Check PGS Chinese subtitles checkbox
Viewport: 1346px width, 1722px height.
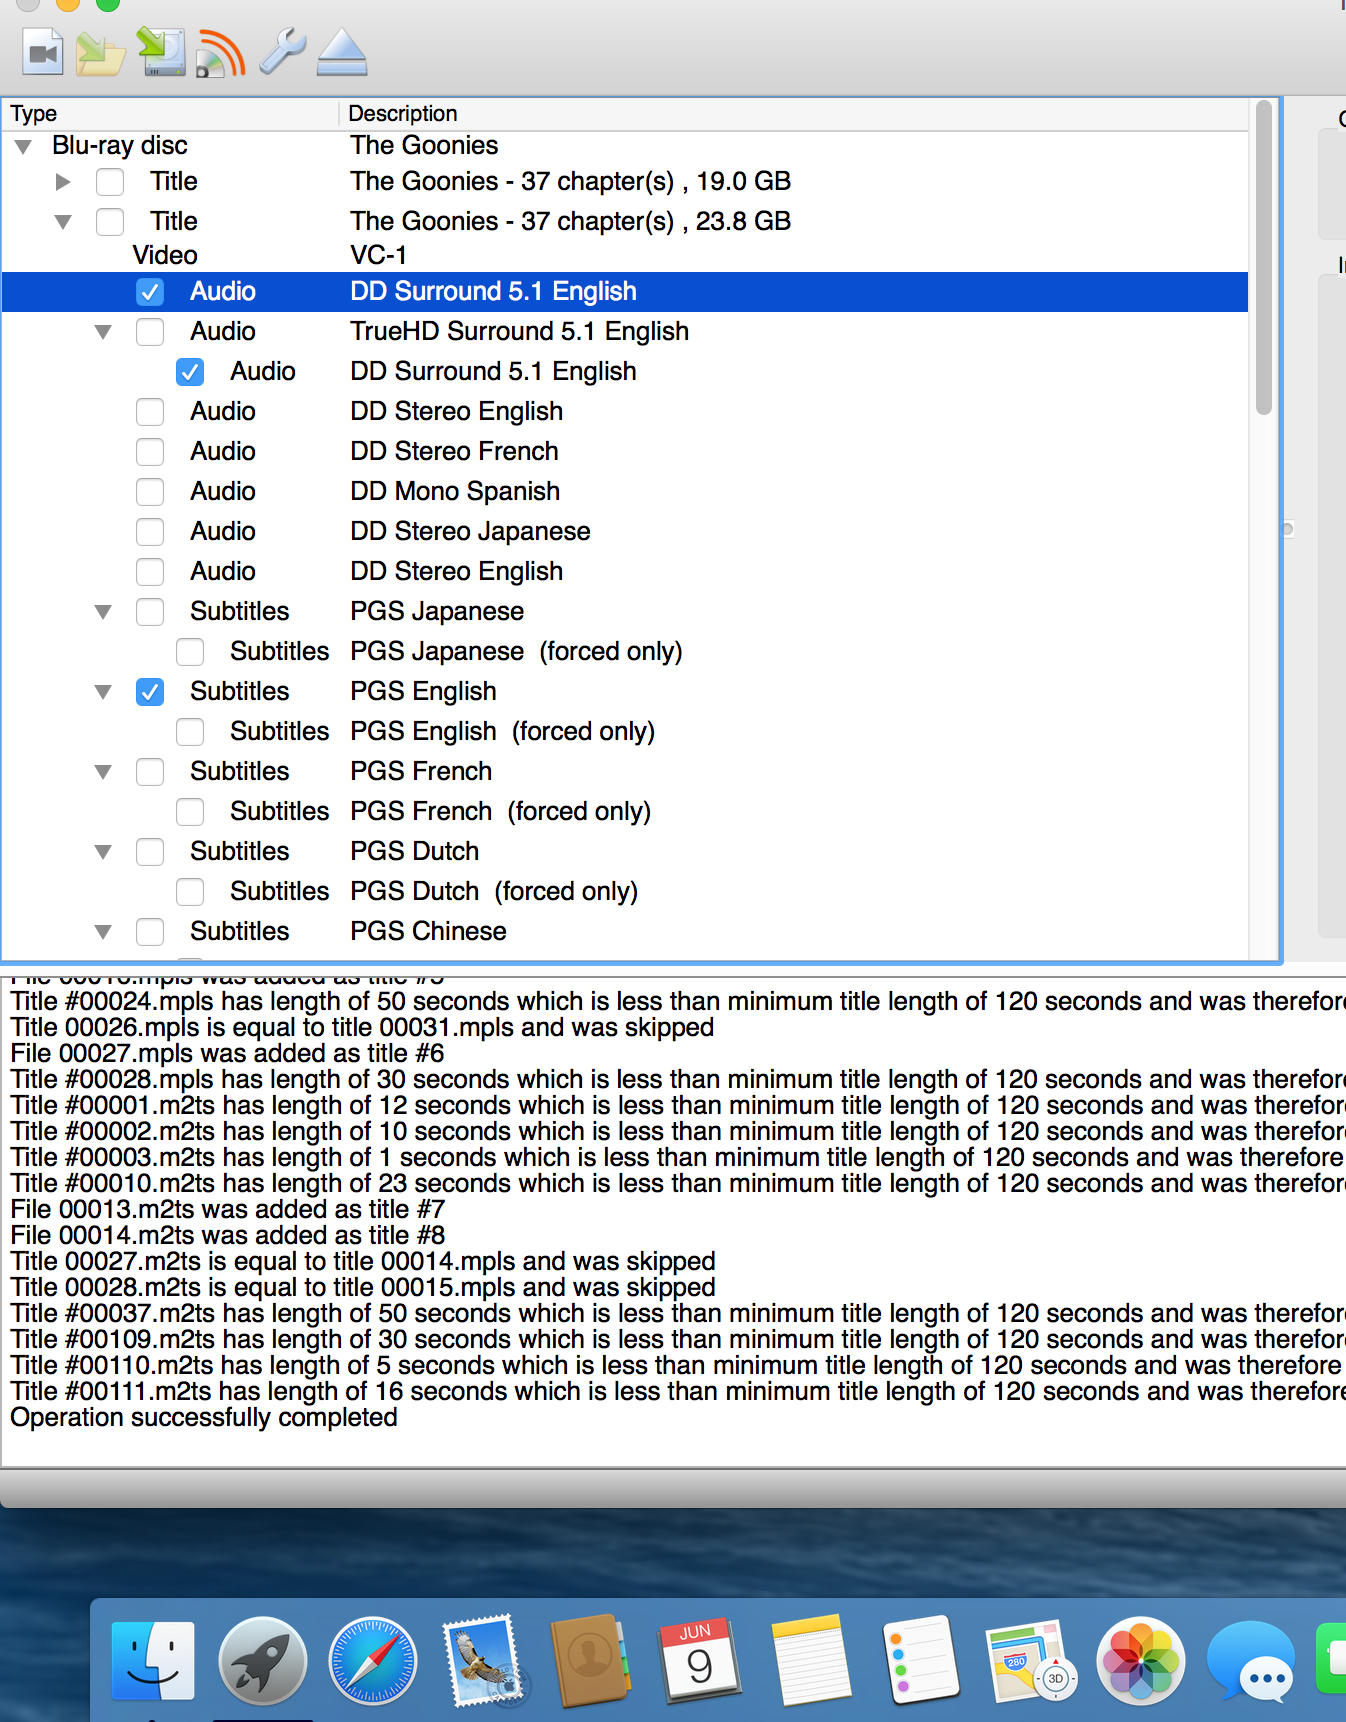pos(150,932)
